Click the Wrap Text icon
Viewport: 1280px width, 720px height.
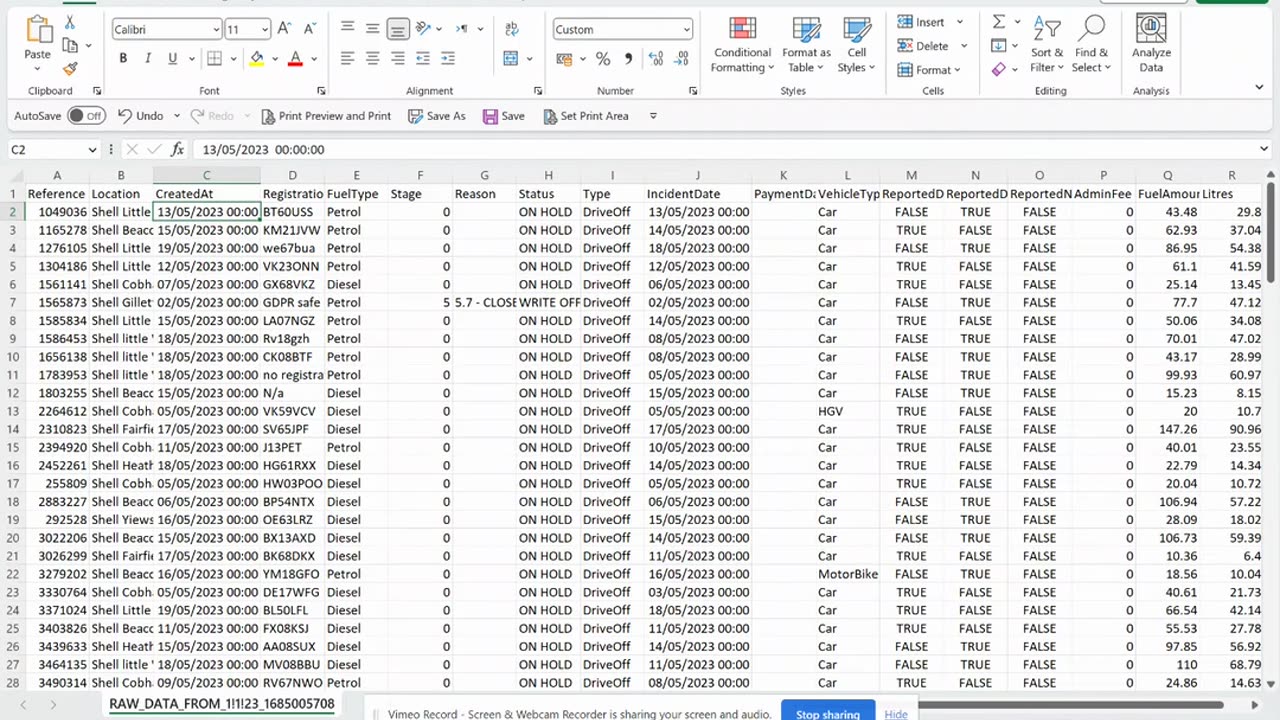click(x=512, y=28)
